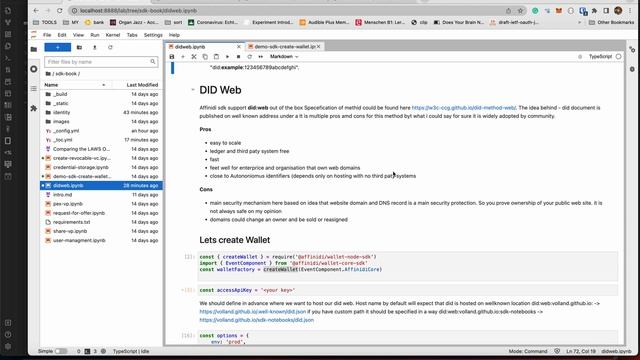
Task: Restart kernel and run all cells
Action: [x=260, y=57]
